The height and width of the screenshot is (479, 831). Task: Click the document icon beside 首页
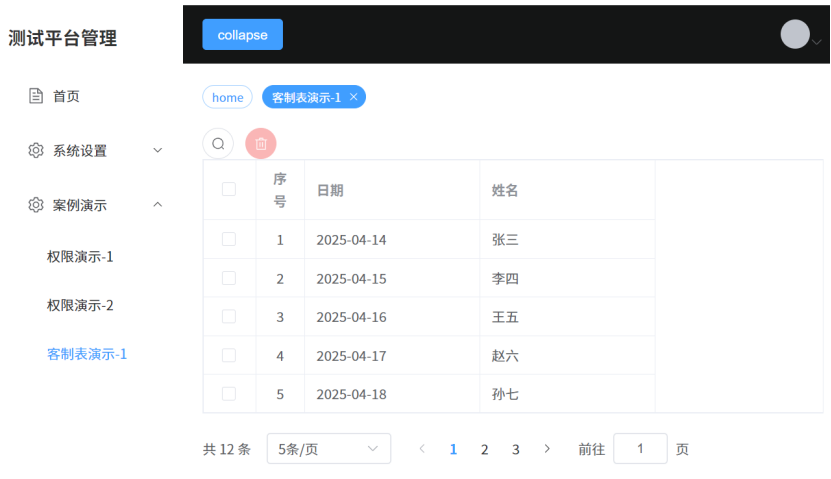36,96
